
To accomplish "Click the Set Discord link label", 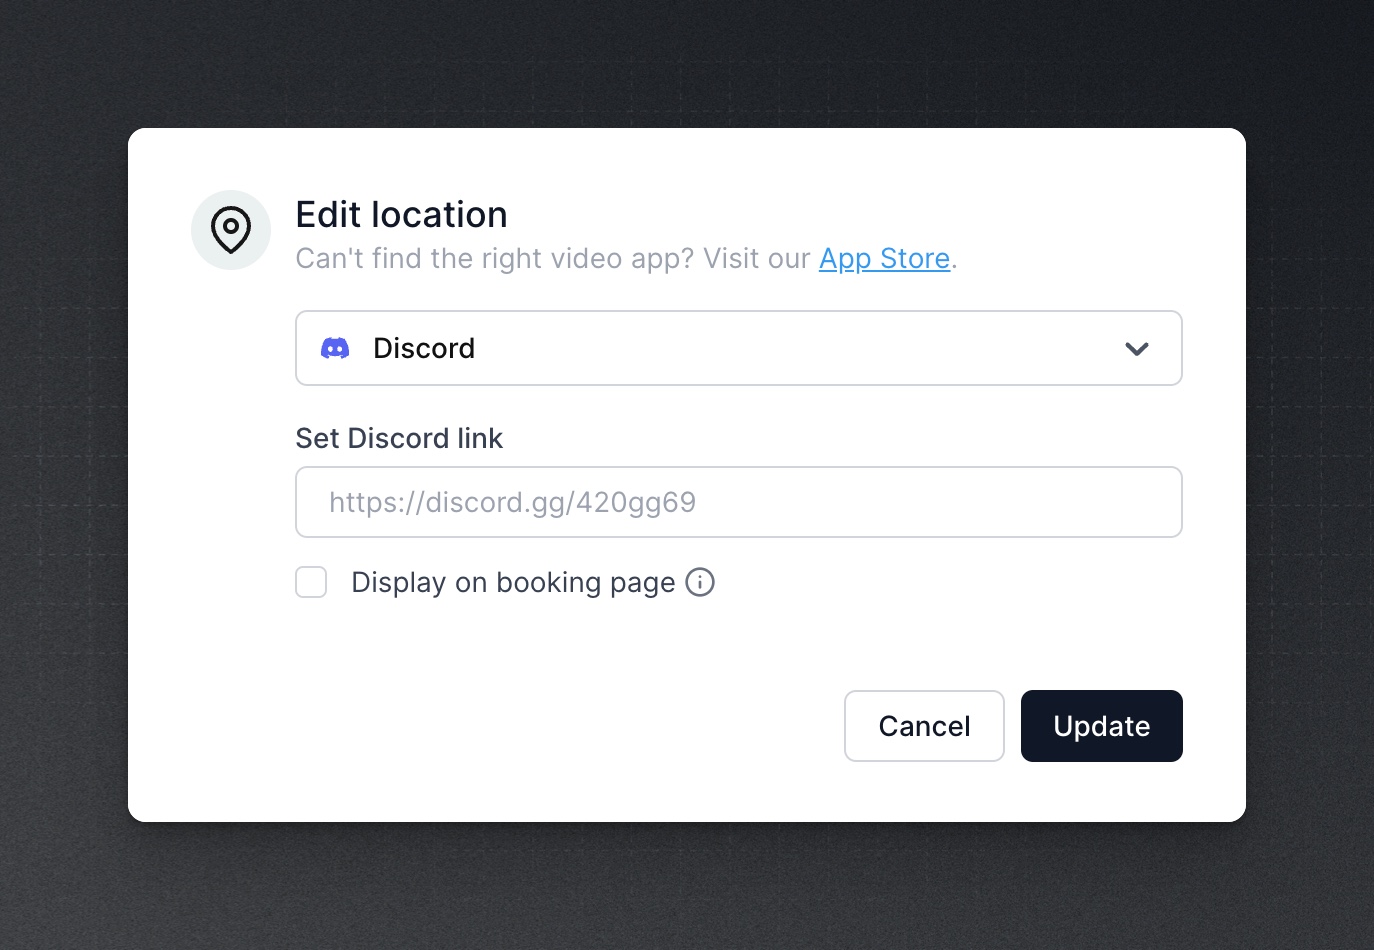I will point(399,438).
